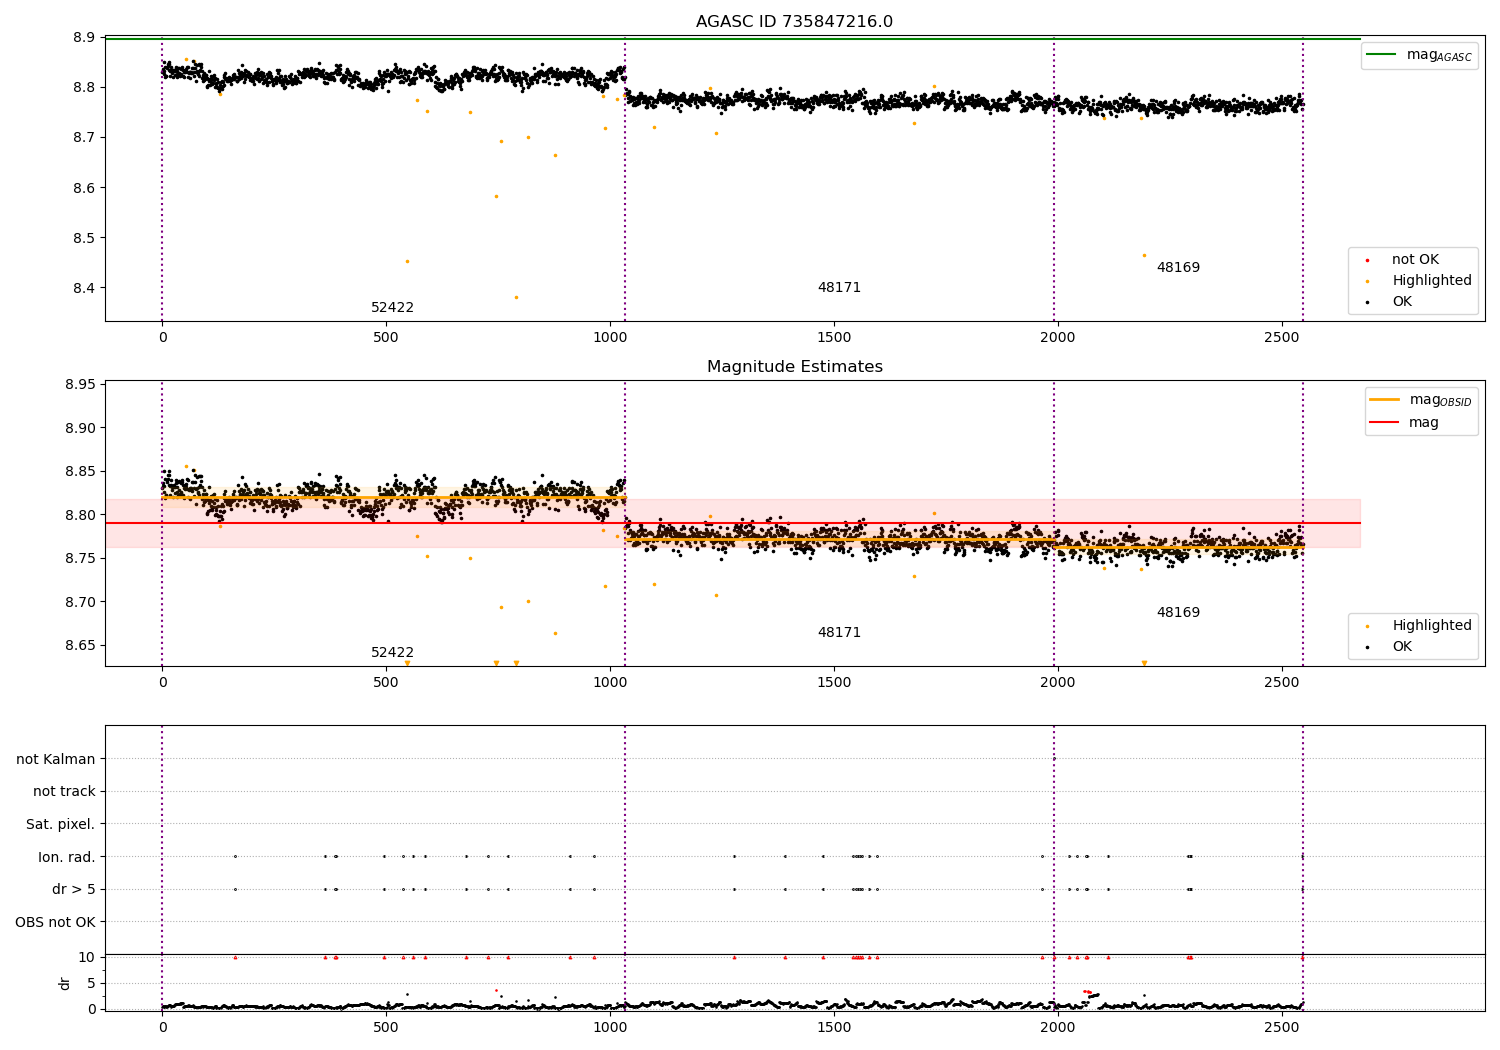
Task: Select 'Highlighted' legend entry in middle plot
Action: (x=1432, y=626)
